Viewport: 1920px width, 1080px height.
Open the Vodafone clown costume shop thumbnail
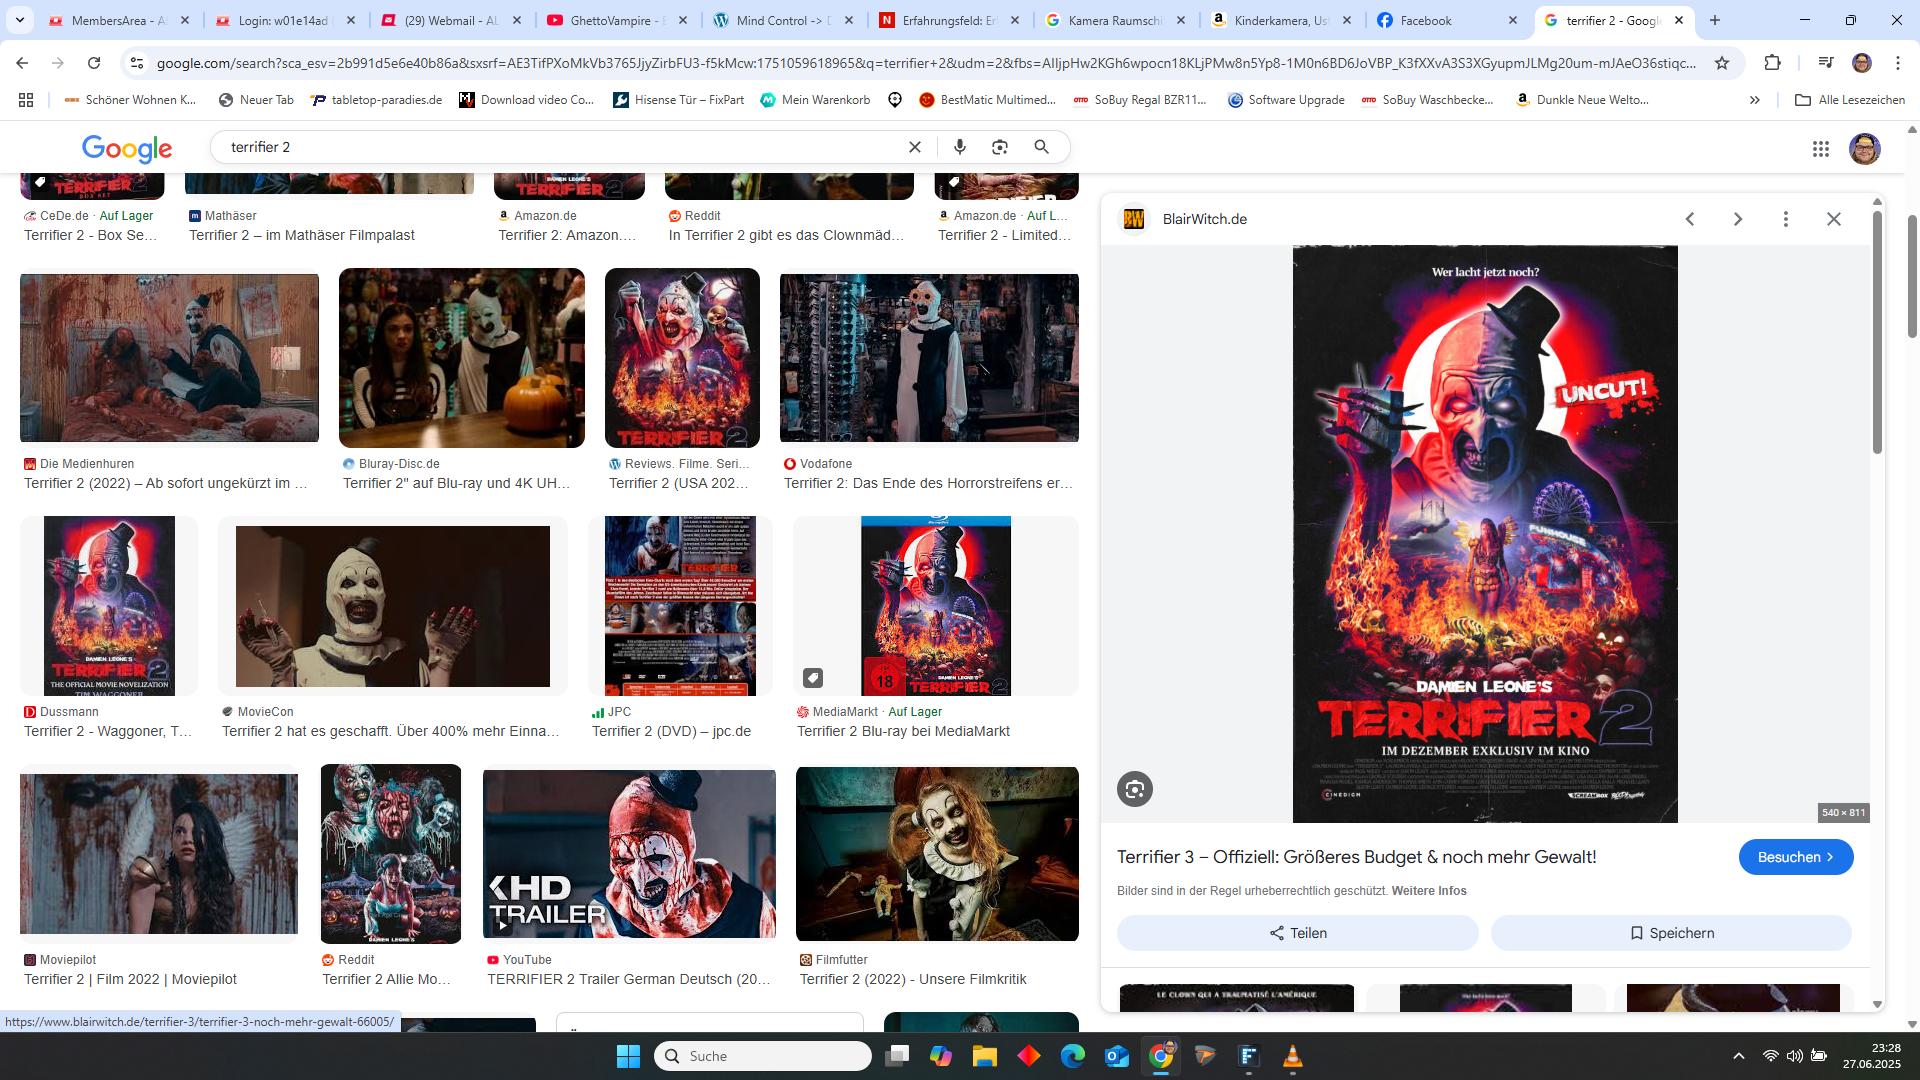[929, 358]
